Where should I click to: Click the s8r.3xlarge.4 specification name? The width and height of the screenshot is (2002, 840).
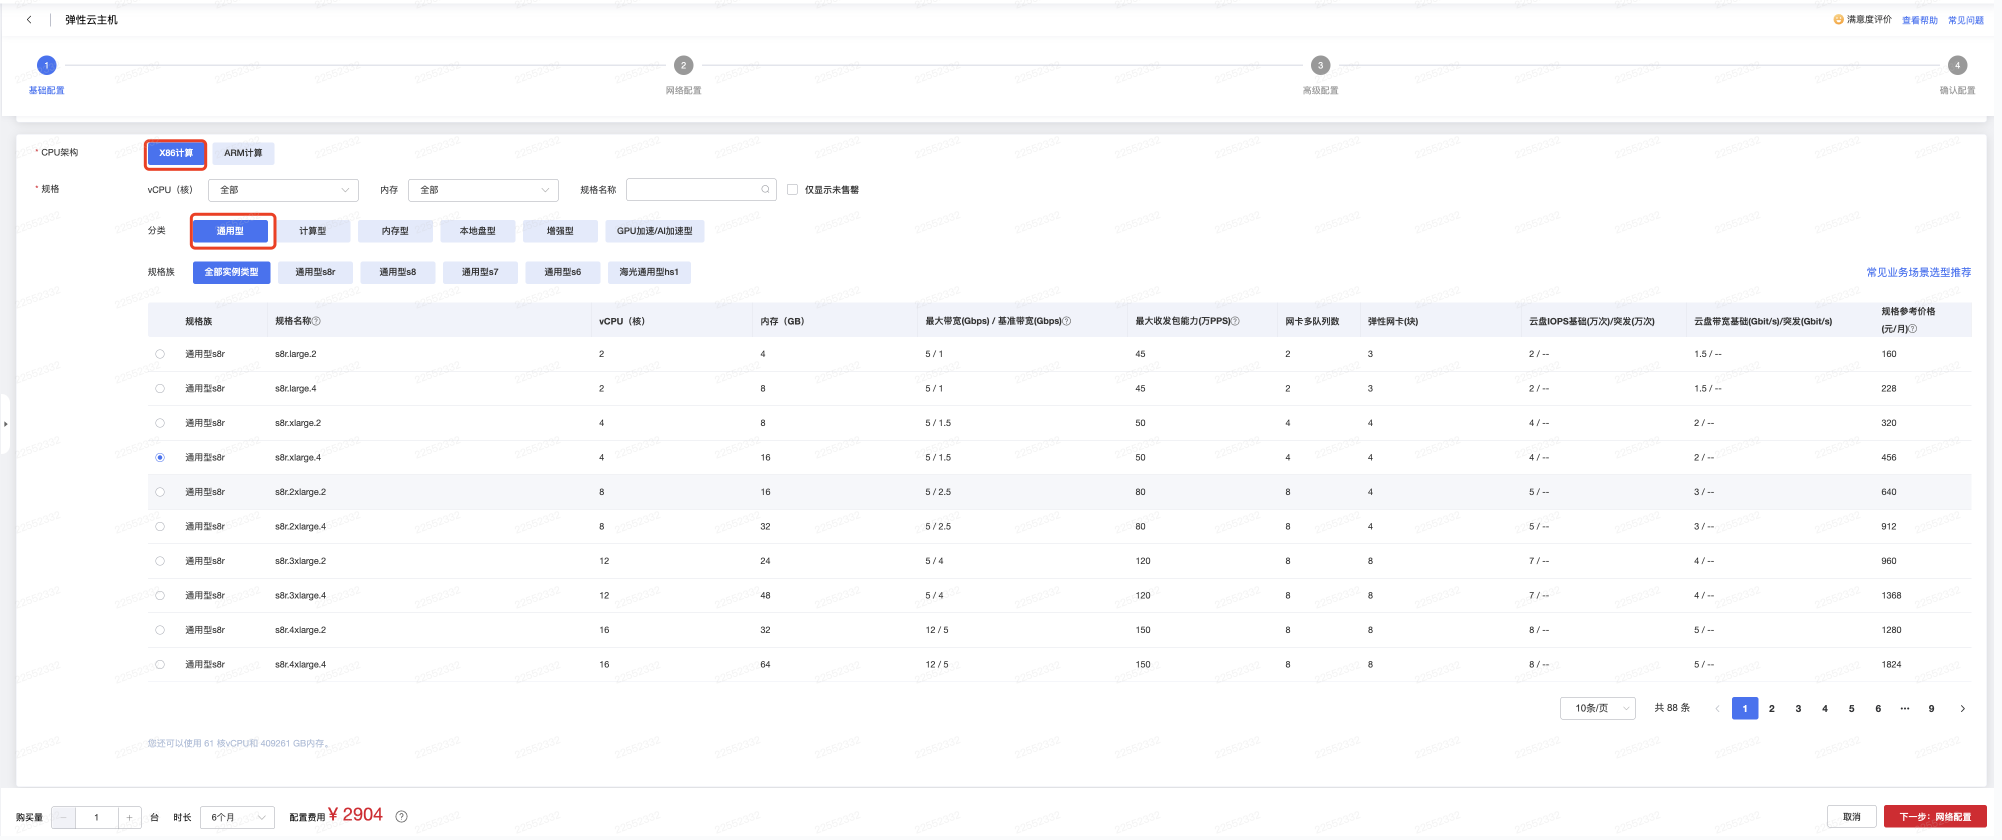coord(300,595)
